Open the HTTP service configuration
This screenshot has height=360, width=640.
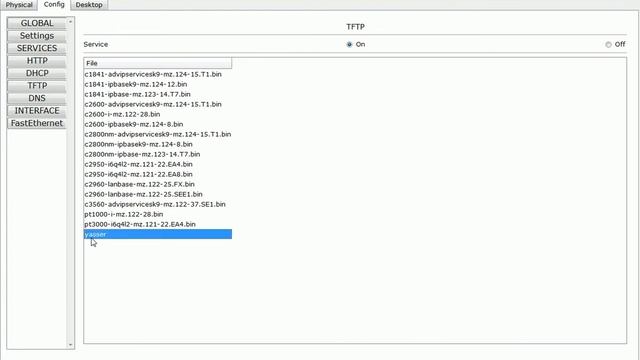pos(37,61)
